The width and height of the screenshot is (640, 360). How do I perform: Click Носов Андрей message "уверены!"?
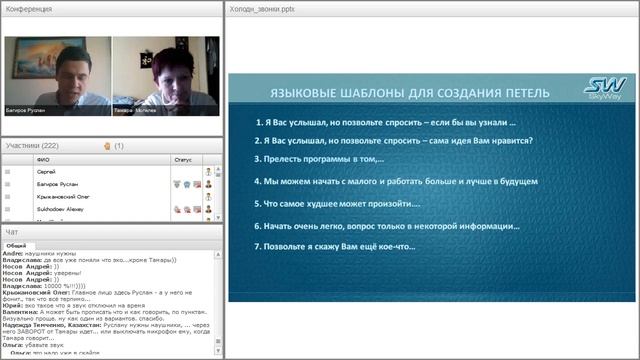coord(42,273)
